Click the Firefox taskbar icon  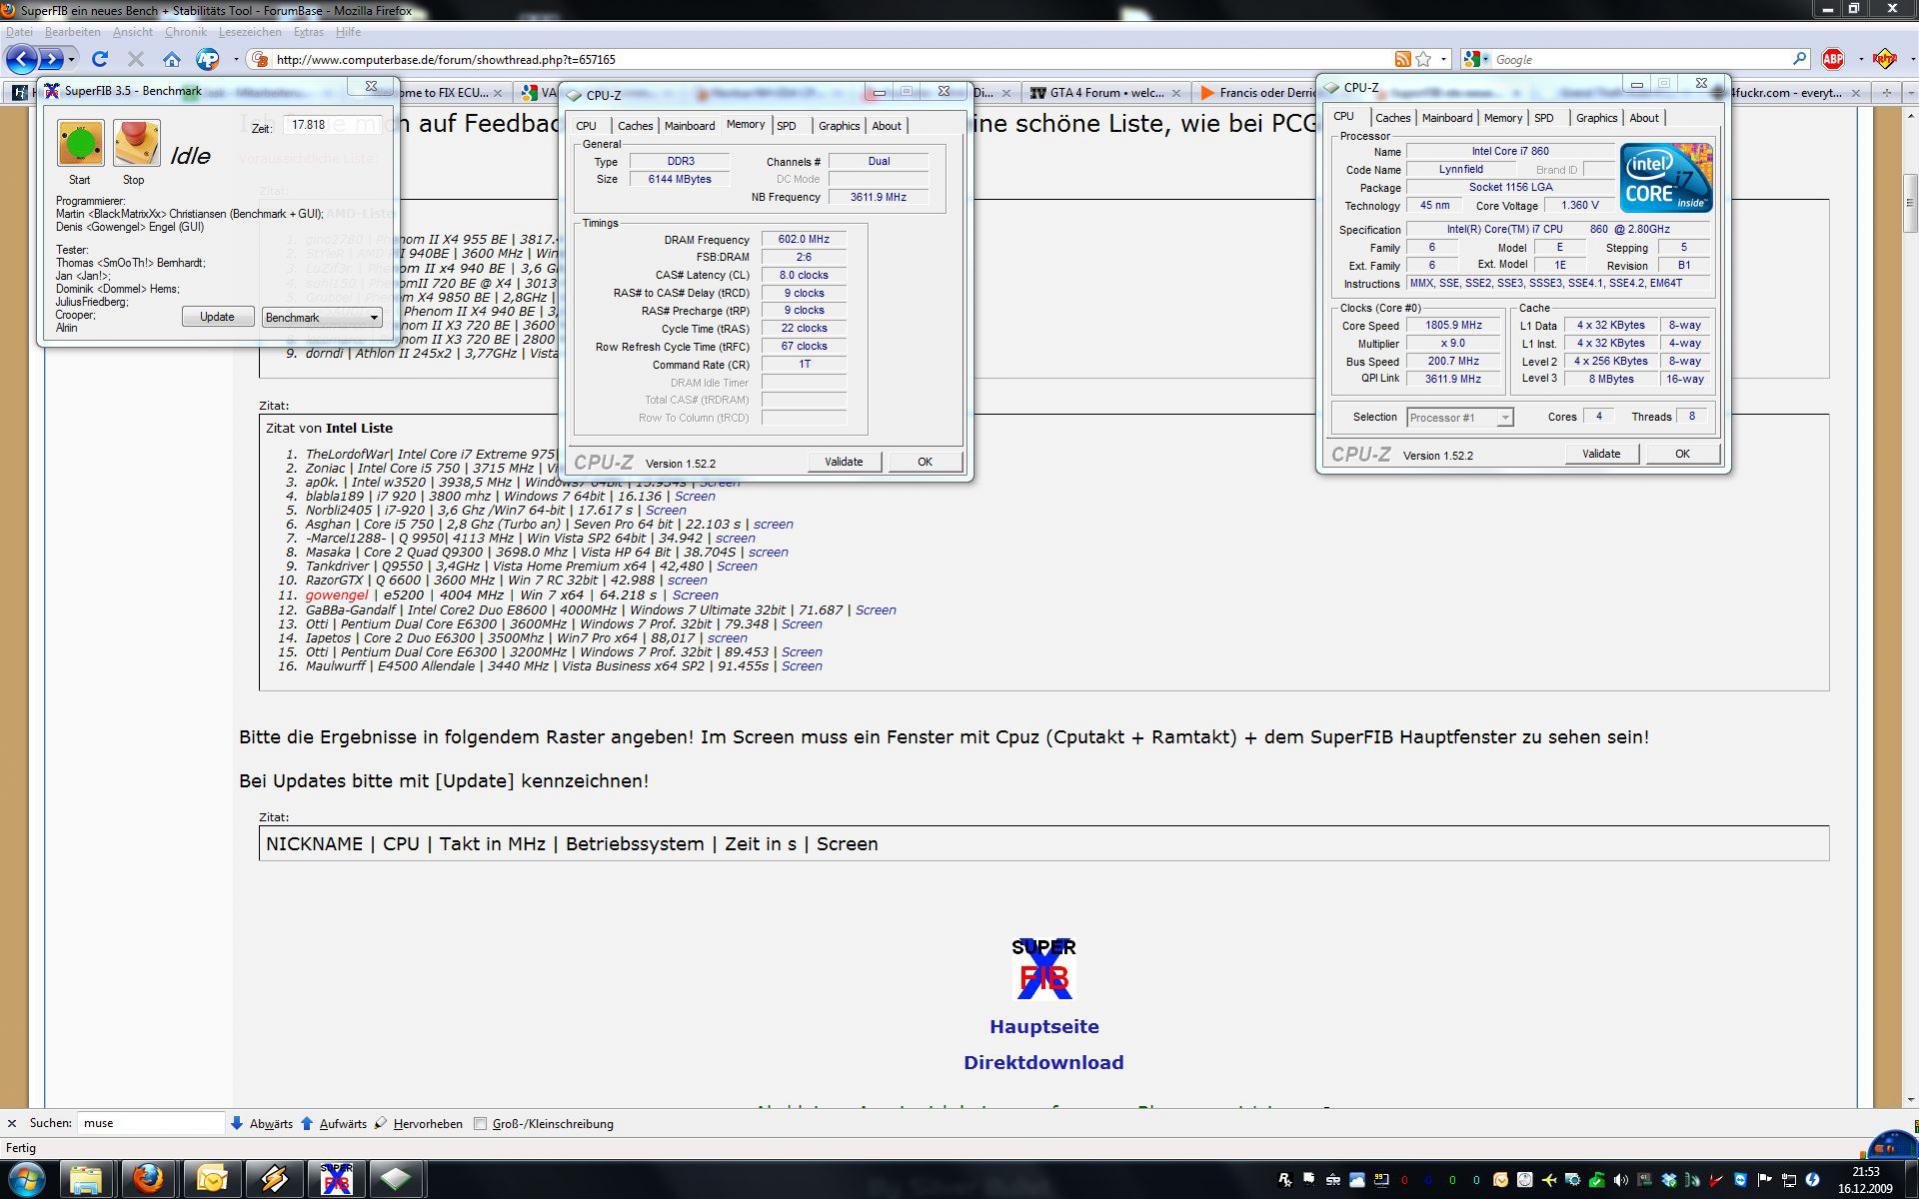pyautogui.click(x=149, y=1179)
